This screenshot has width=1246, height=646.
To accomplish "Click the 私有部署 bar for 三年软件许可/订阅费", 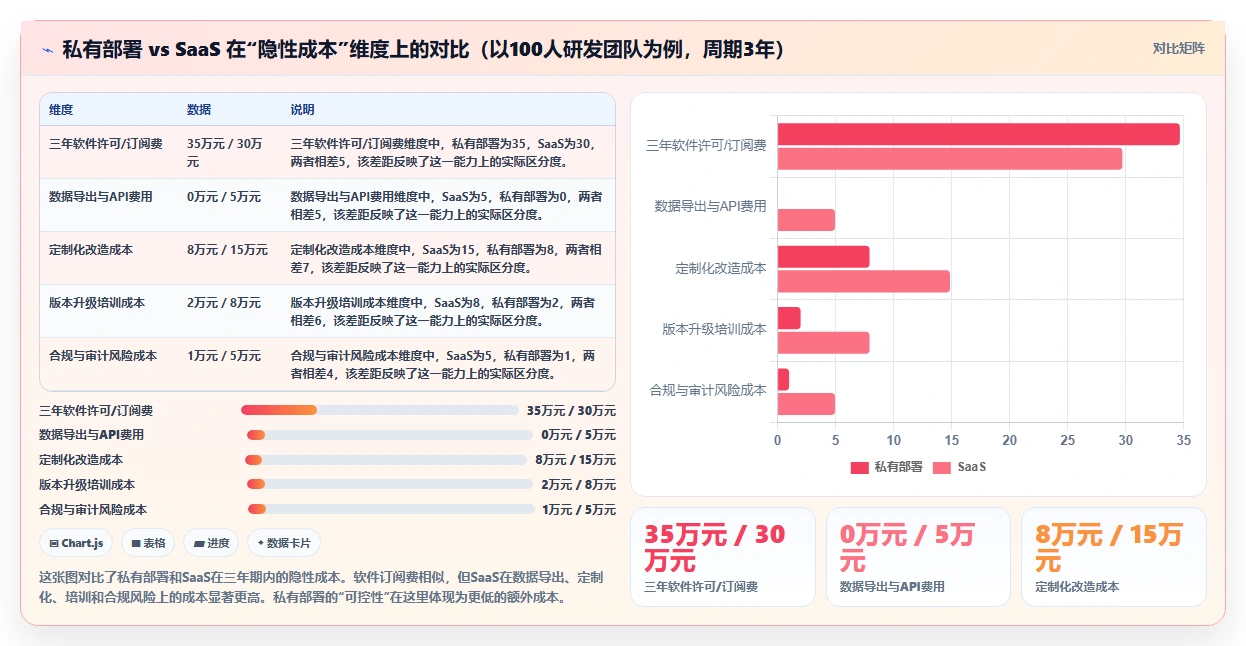I will pyautogui.click(x=978, y=134).
